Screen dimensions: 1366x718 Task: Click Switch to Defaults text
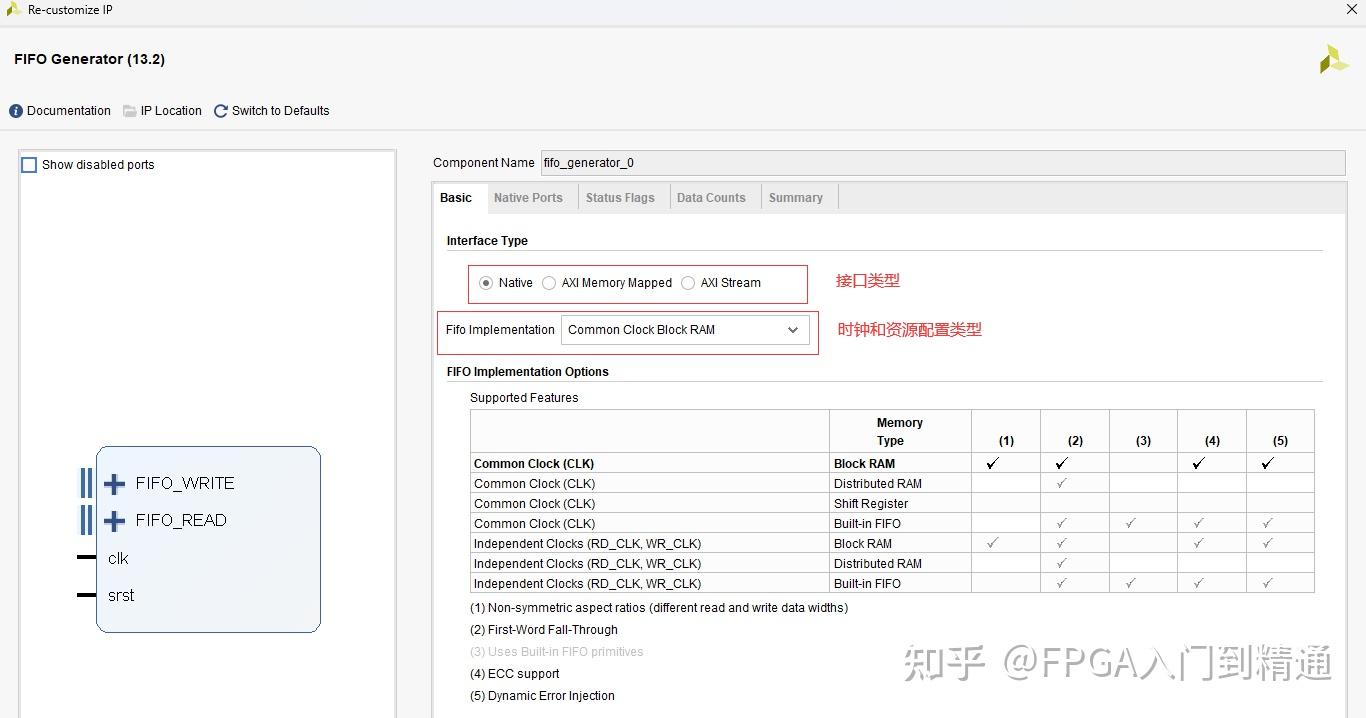pos(281,111)
